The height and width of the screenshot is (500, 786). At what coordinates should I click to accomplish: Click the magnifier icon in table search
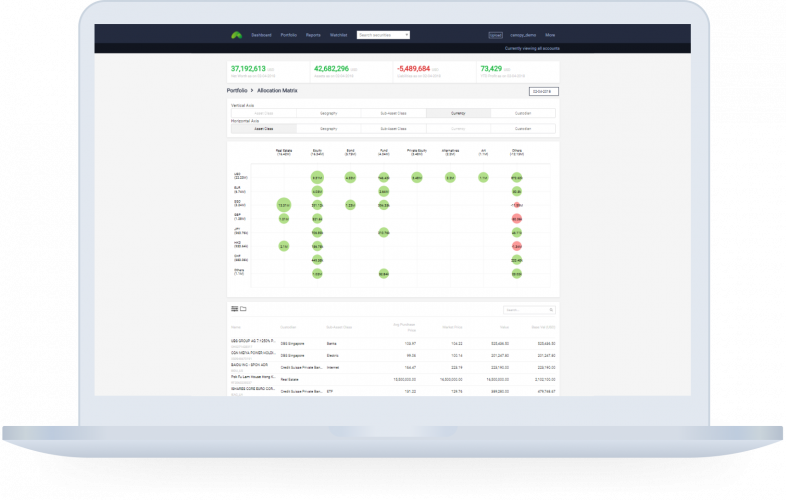click(551, 310)
